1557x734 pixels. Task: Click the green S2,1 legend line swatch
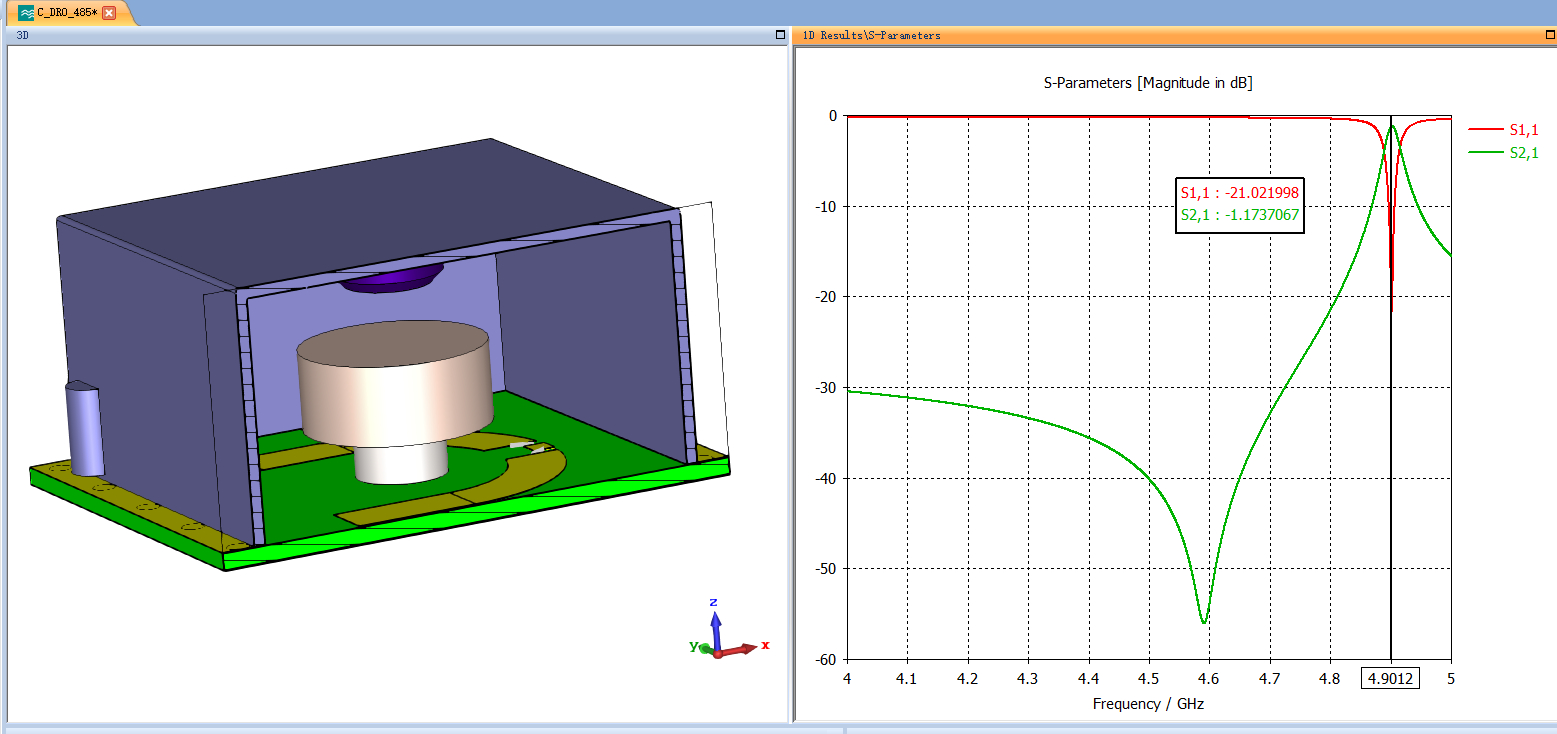1485,152
